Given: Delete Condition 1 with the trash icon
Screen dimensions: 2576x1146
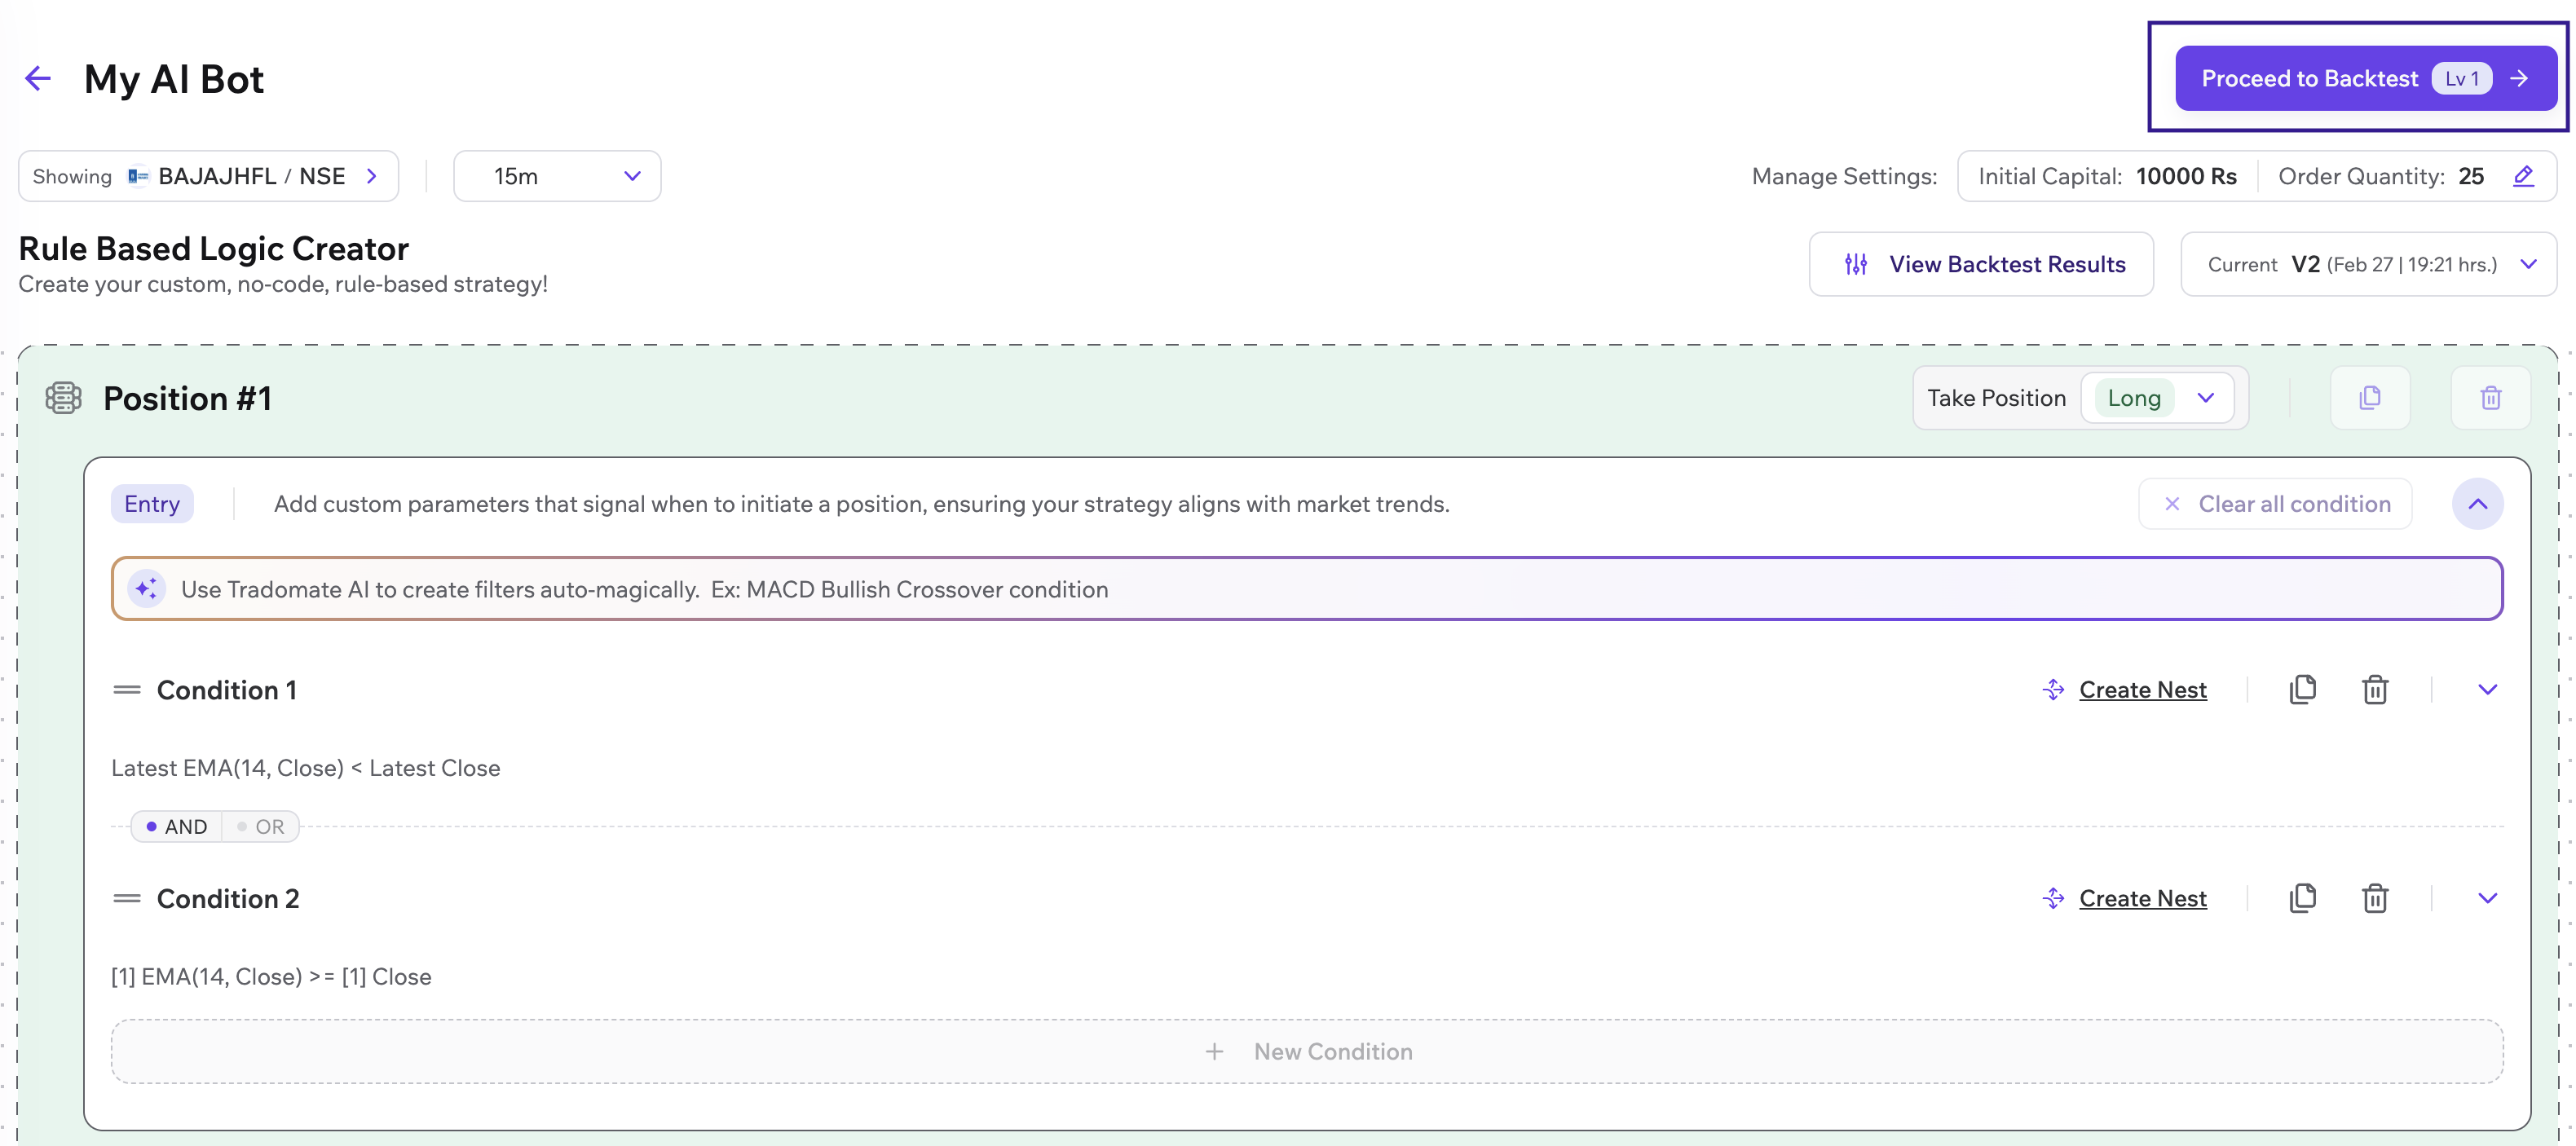Looking at the screenshot, I should click(2375, 689).
